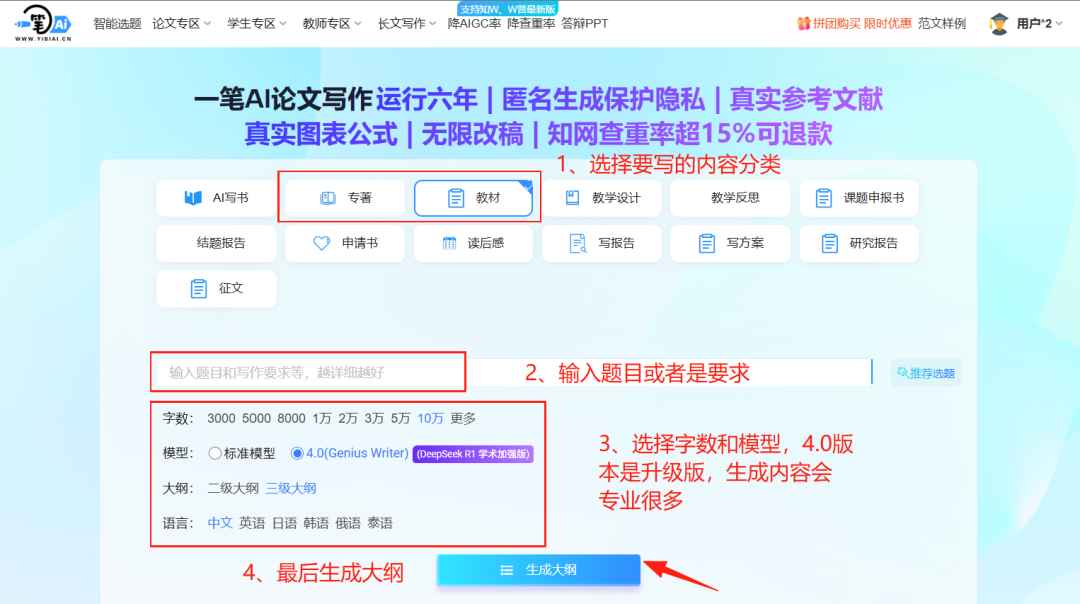1080x604 pixels.
Task: Set word count to 5000
Action: [256, 419]
